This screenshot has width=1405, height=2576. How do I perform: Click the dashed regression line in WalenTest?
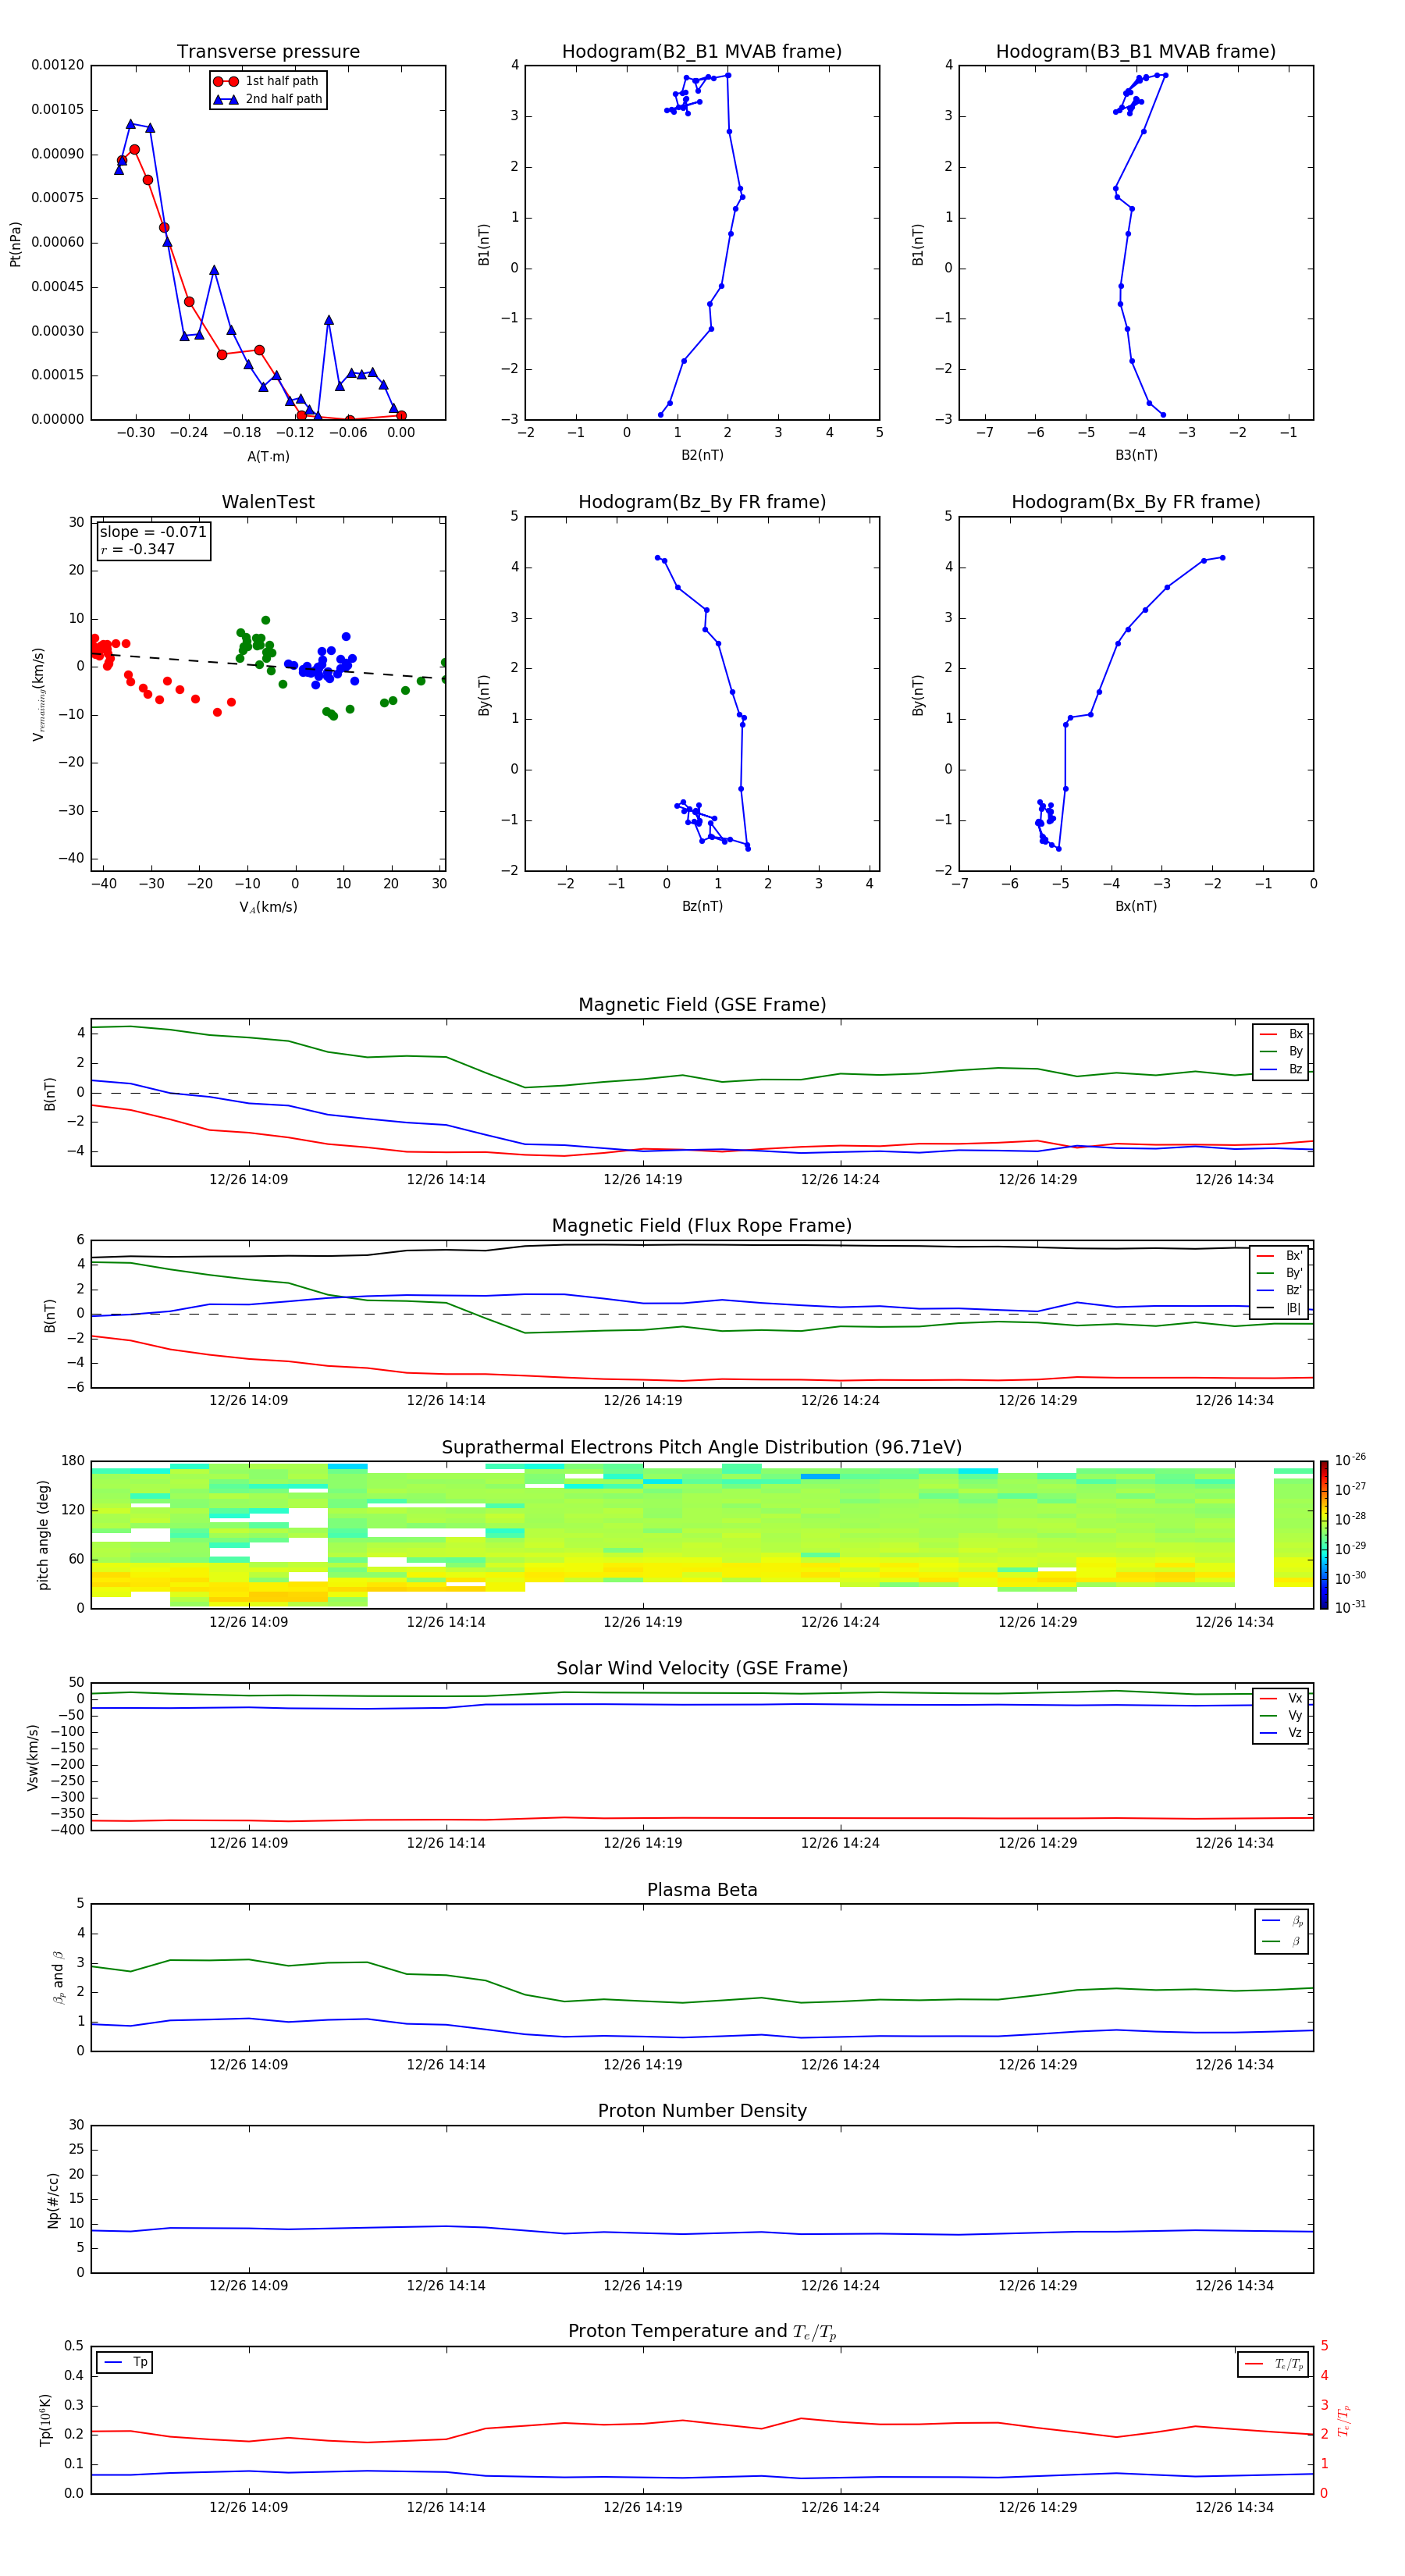(x=268, y=666)
